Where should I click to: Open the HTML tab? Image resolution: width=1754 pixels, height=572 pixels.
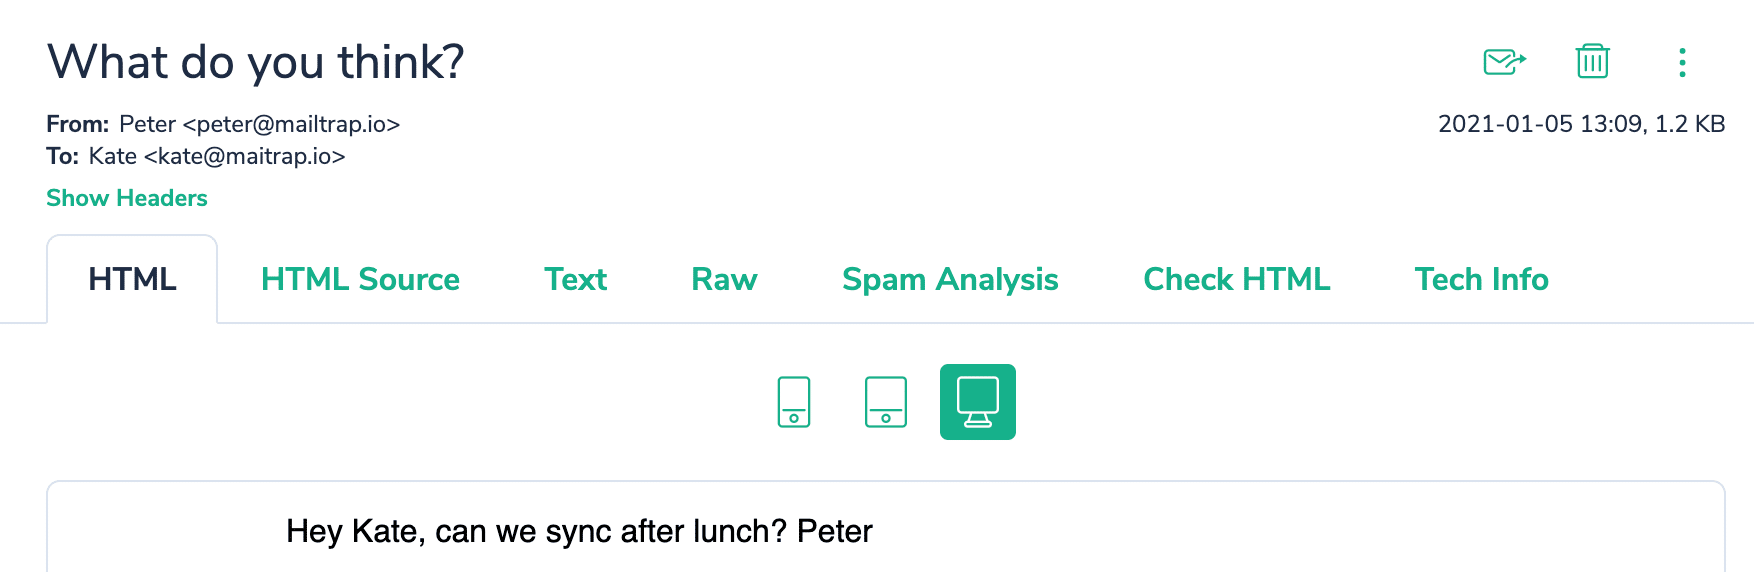click(x=132, y=279)
